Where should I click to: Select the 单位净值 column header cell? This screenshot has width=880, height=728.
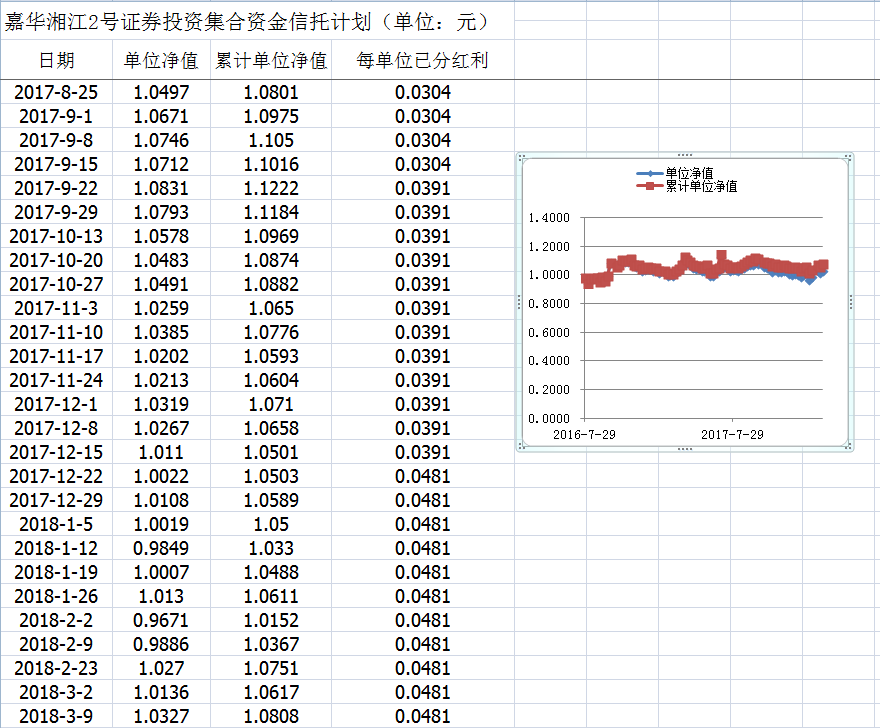click(160, 61)
